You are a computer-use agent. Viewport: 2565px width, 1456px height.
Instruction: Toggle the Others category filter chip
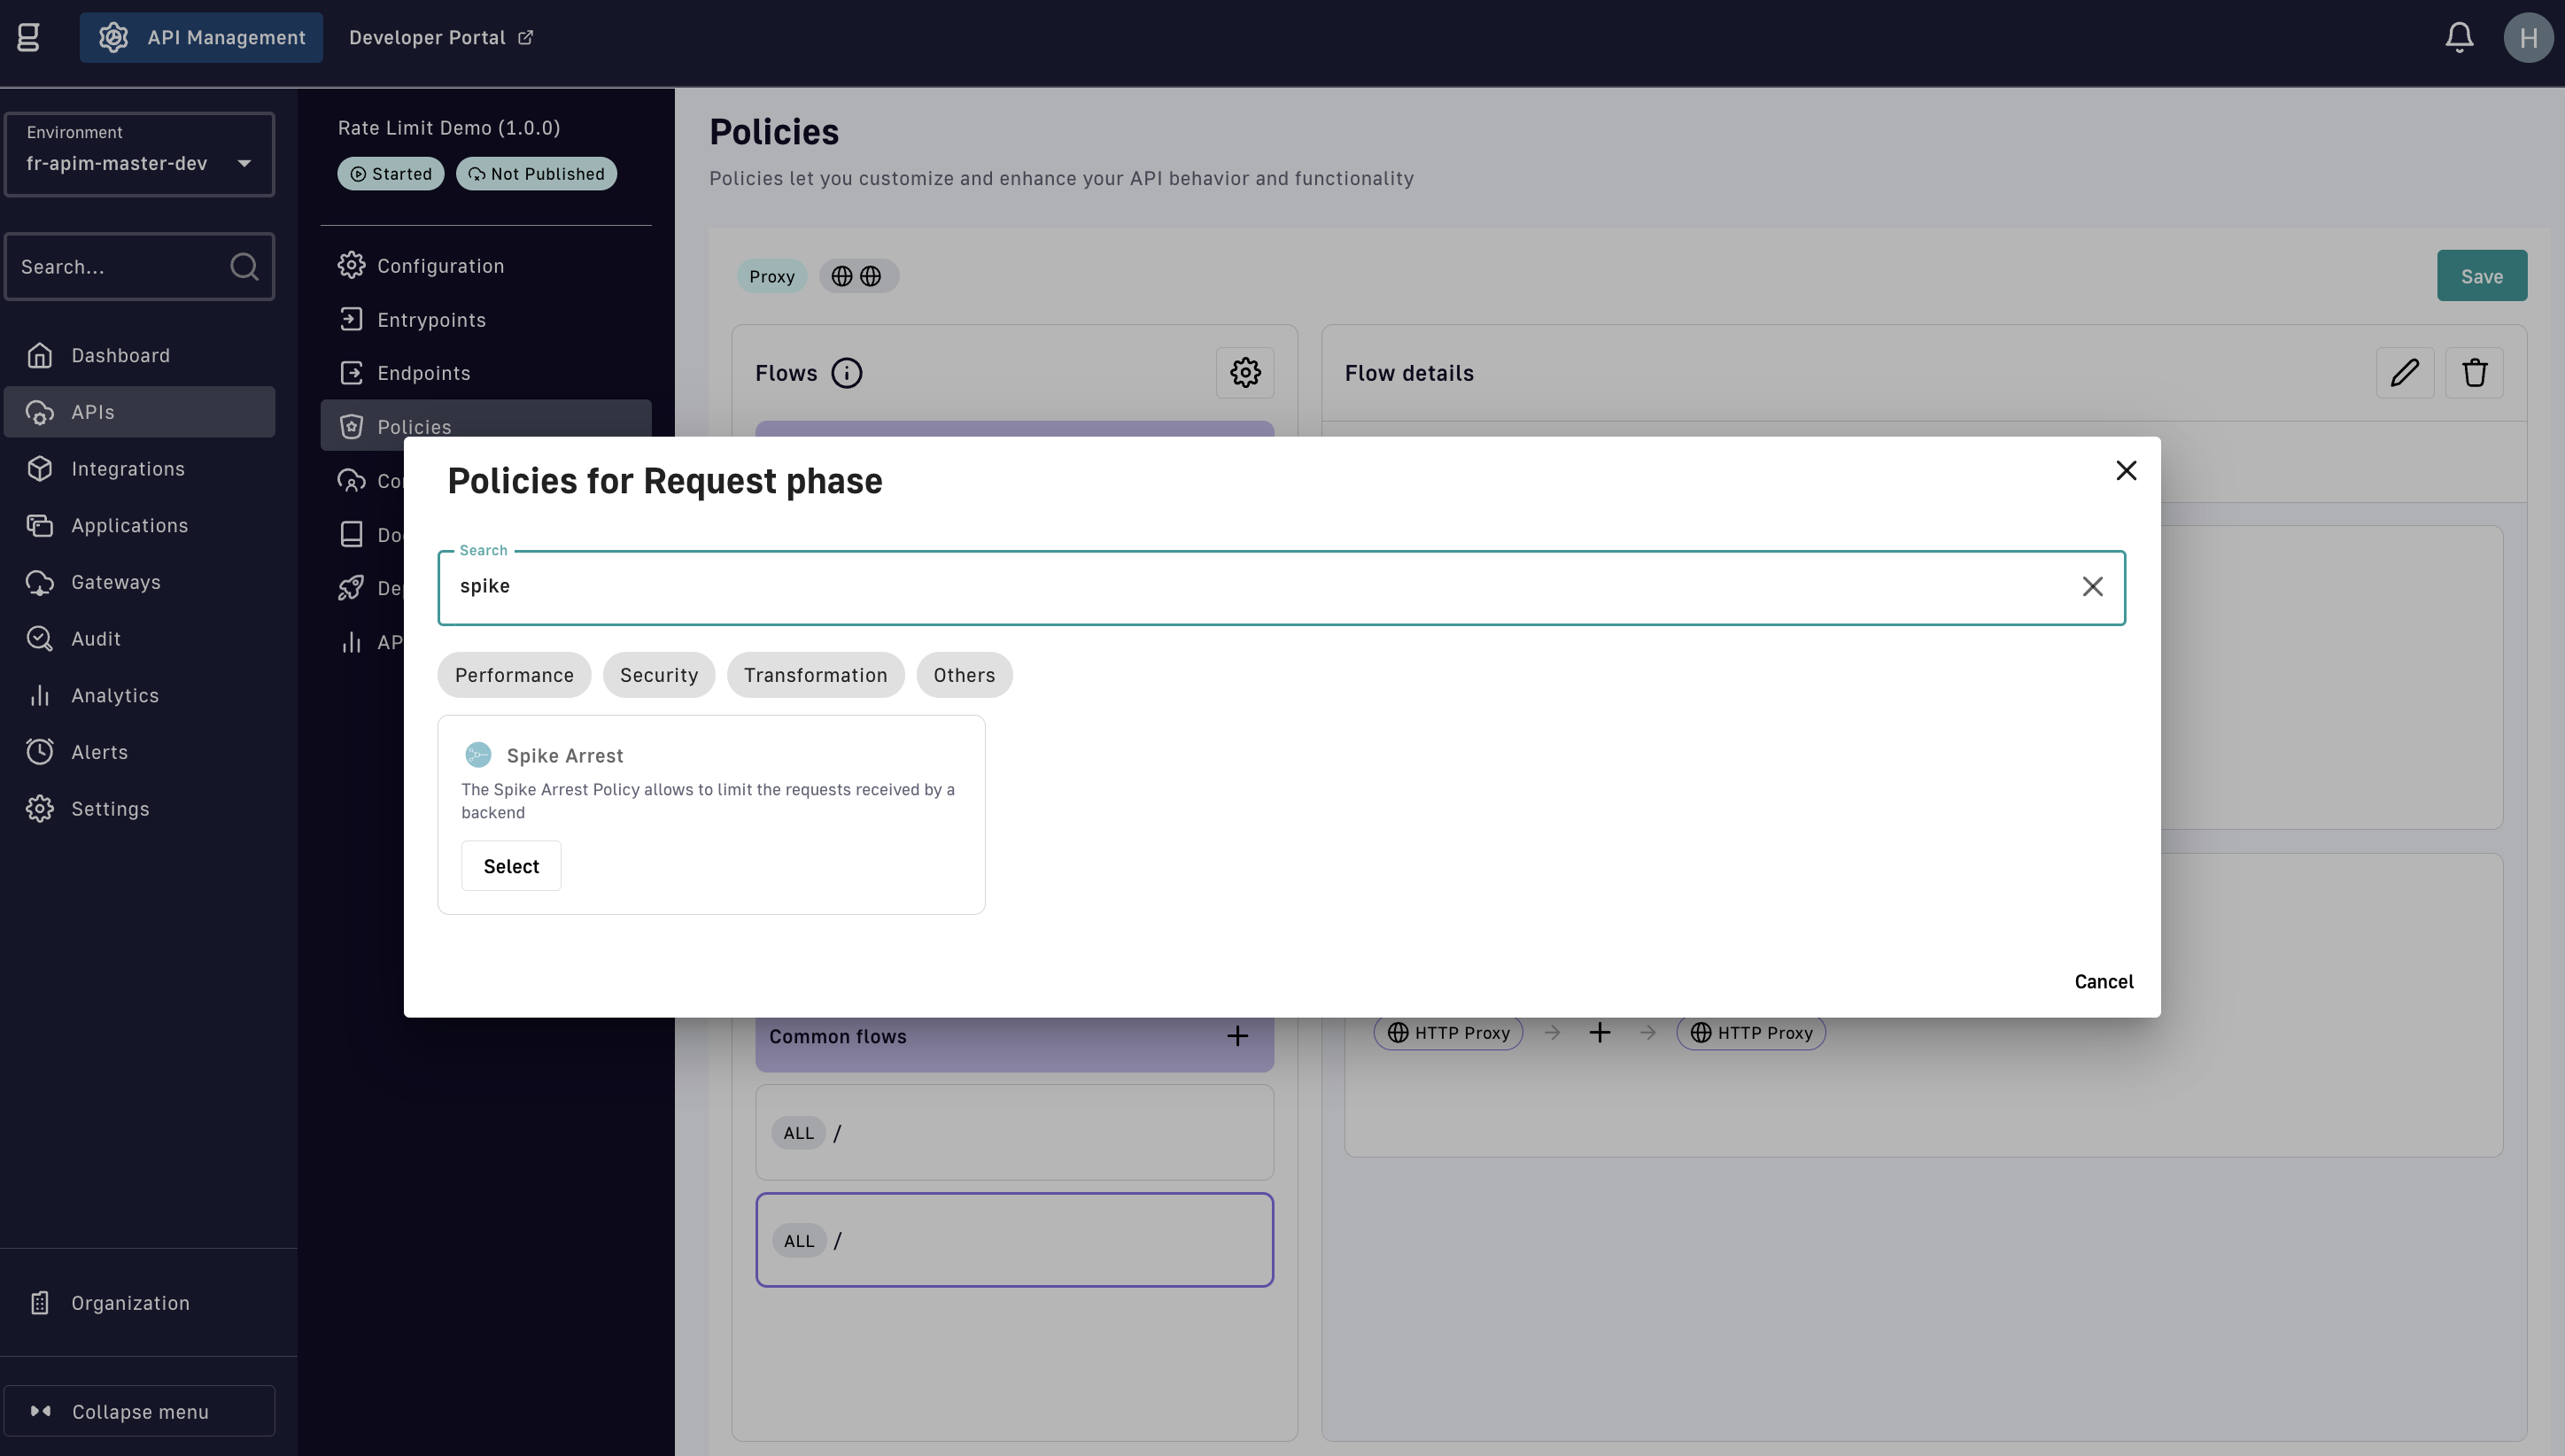point(963,675)
